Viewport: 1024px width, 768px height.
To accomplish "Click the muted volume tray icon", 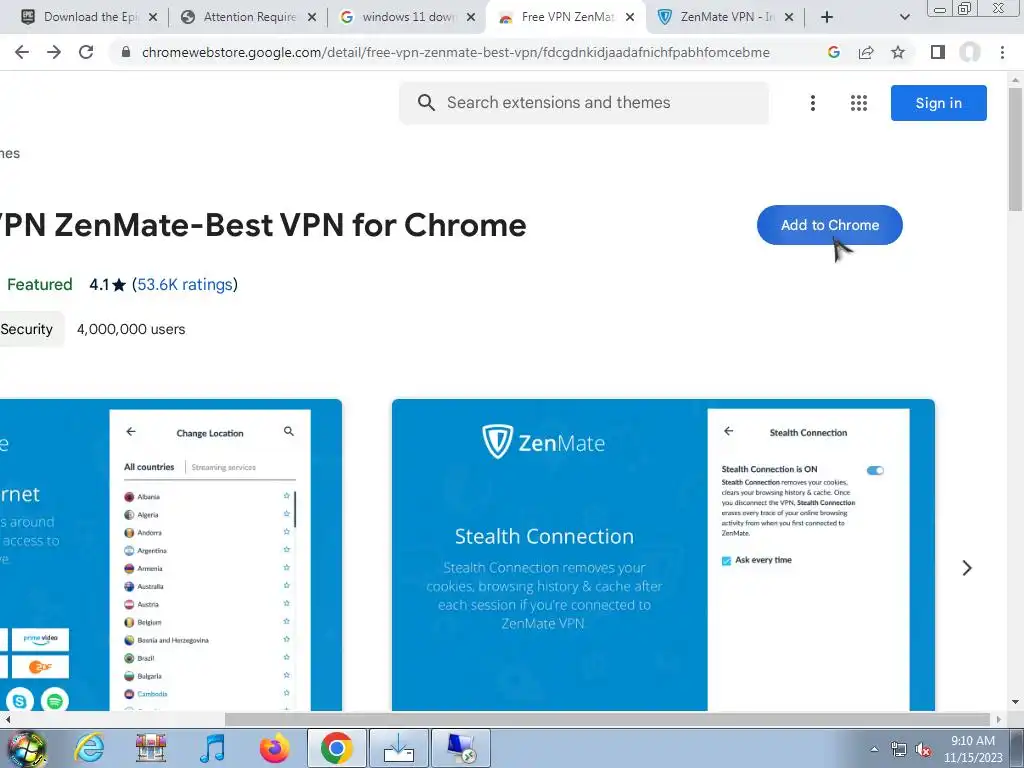I will [923, 750].
